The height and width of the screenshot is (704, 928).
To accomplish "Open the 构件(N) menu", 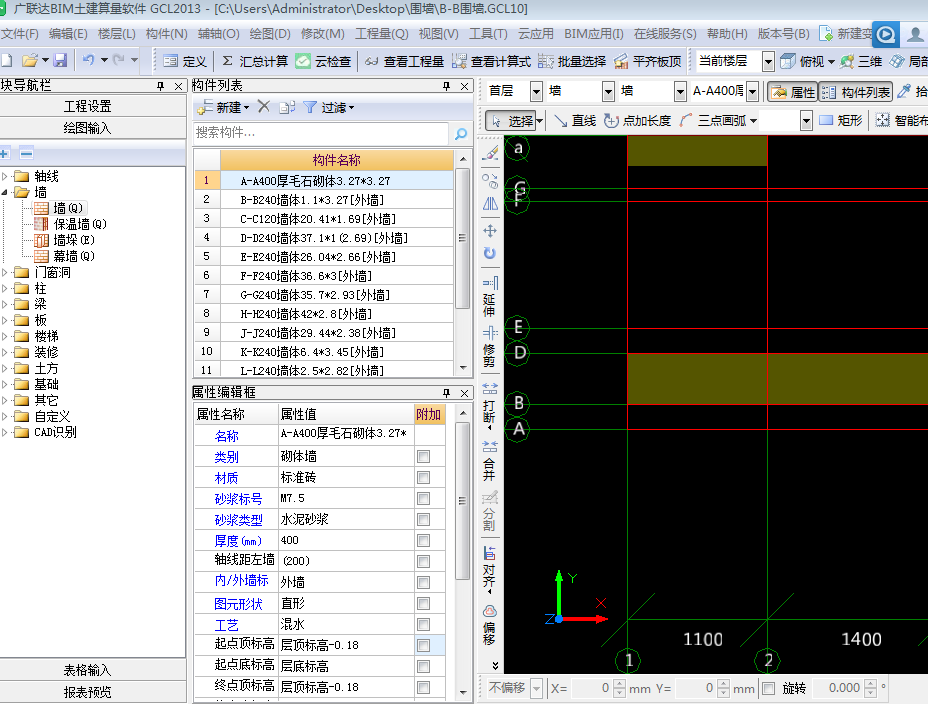I will [x=166, y=34].
